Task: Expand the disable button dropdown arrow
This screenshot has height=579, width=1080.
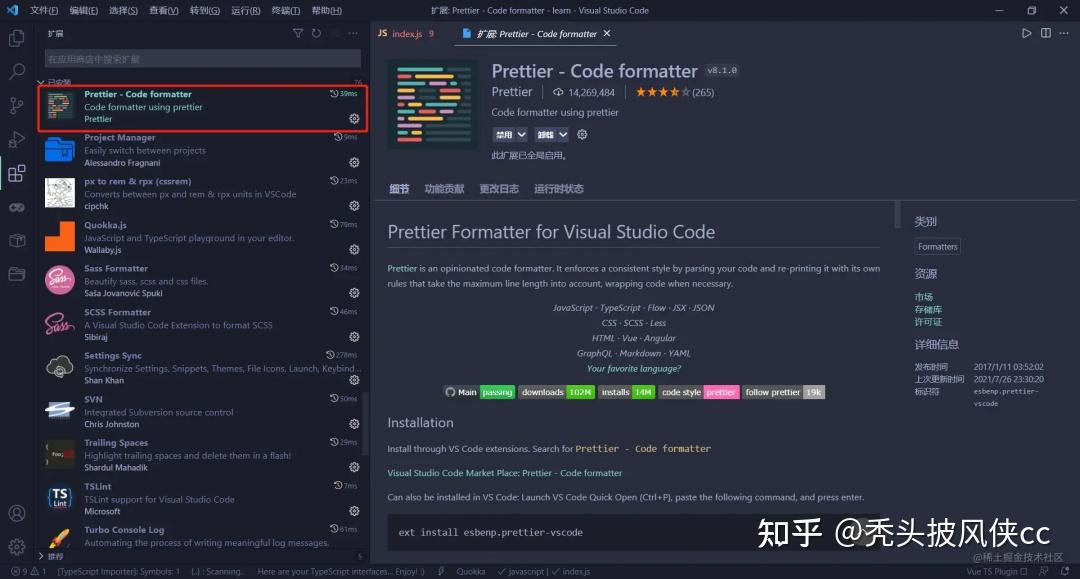Action: pyautogui.click(x=522, y=134)
